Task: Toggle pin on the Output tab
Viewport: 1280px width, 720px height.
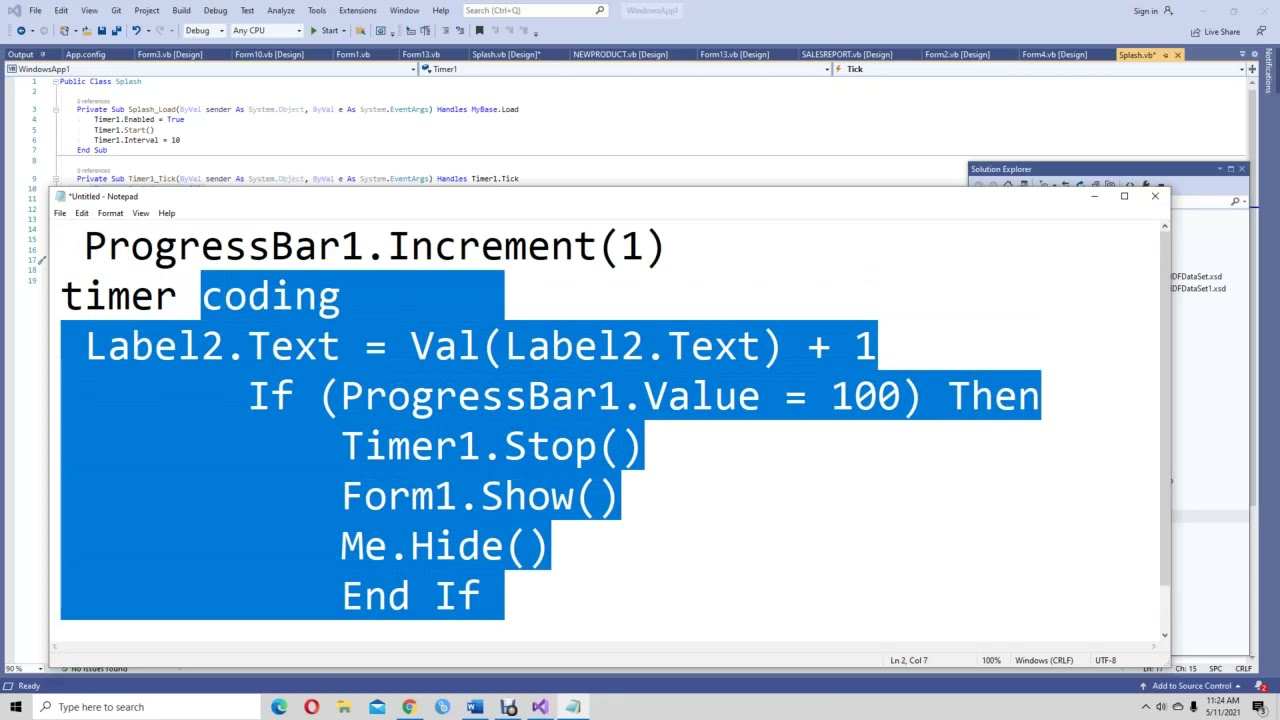Action: (41, 55)
